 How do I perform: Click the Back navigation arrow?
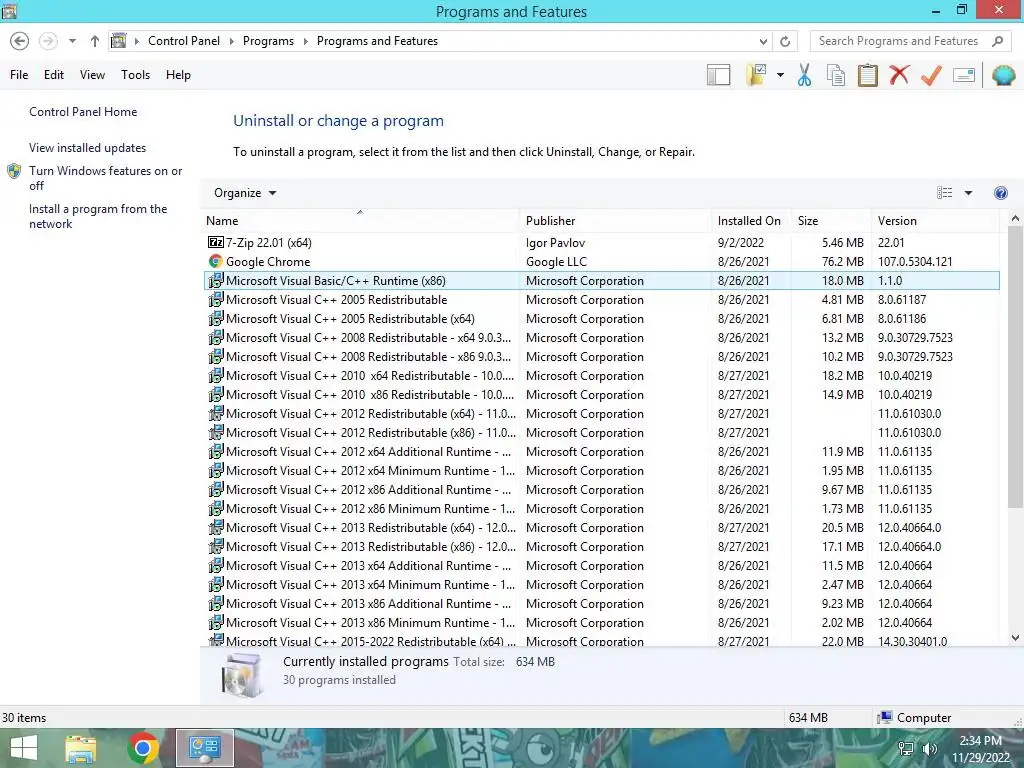[x=20, y=41]
